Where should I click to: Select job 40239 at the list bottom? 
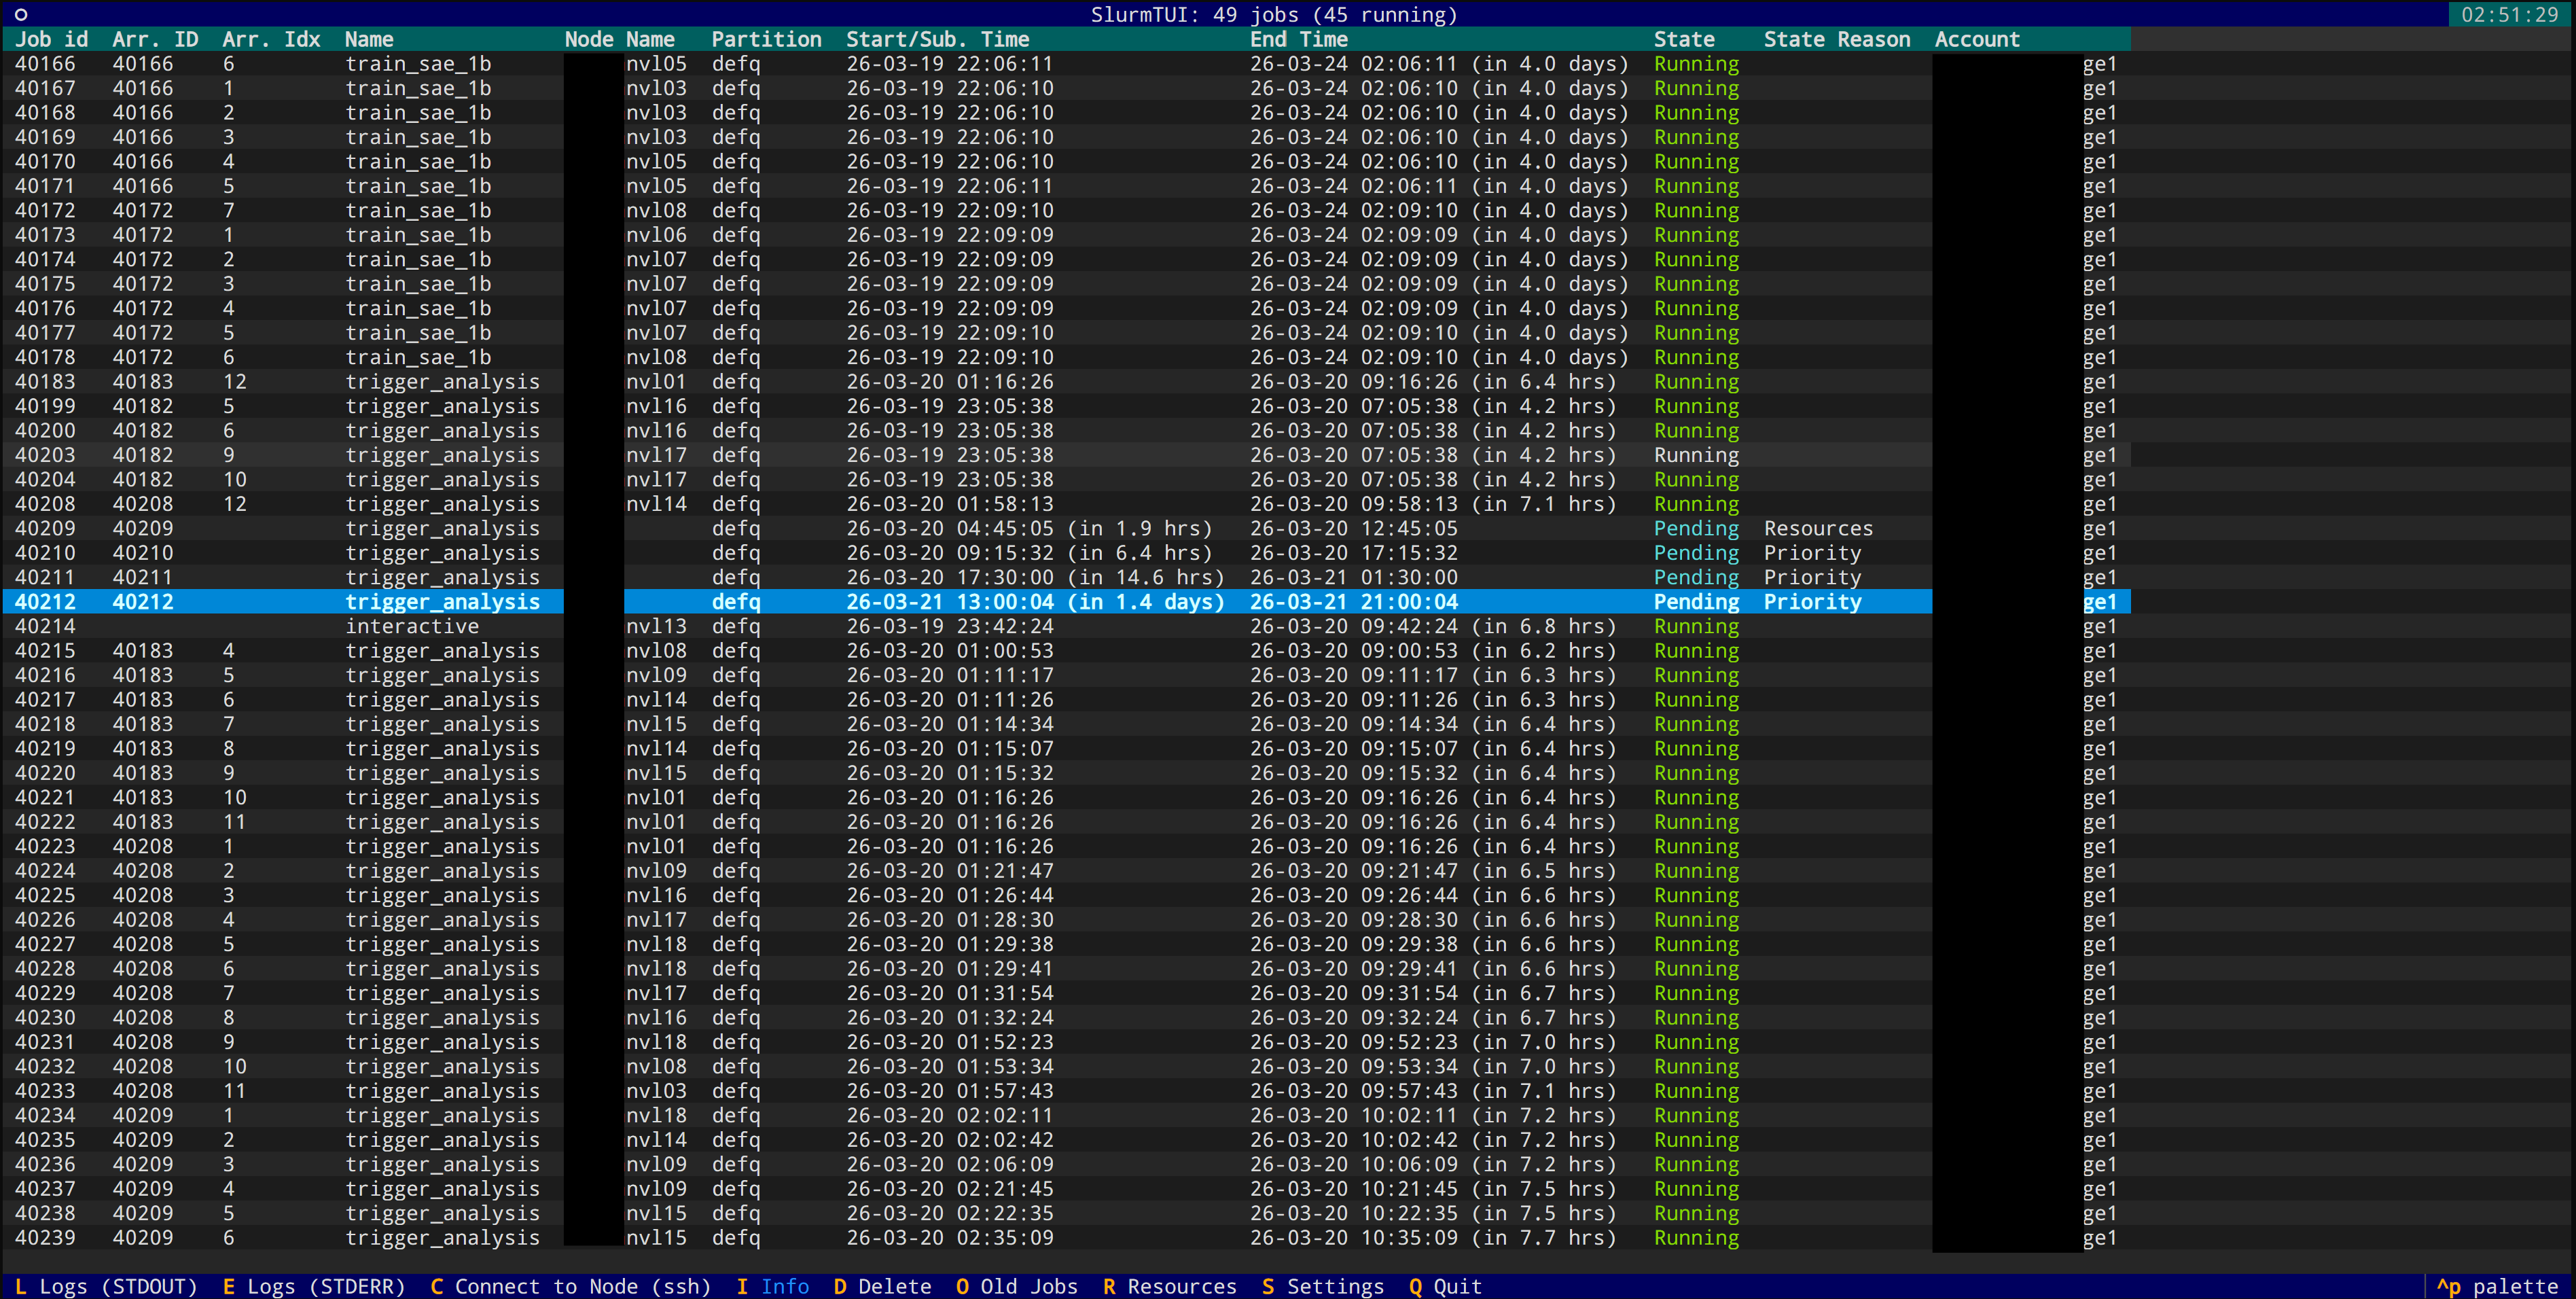442,1237
